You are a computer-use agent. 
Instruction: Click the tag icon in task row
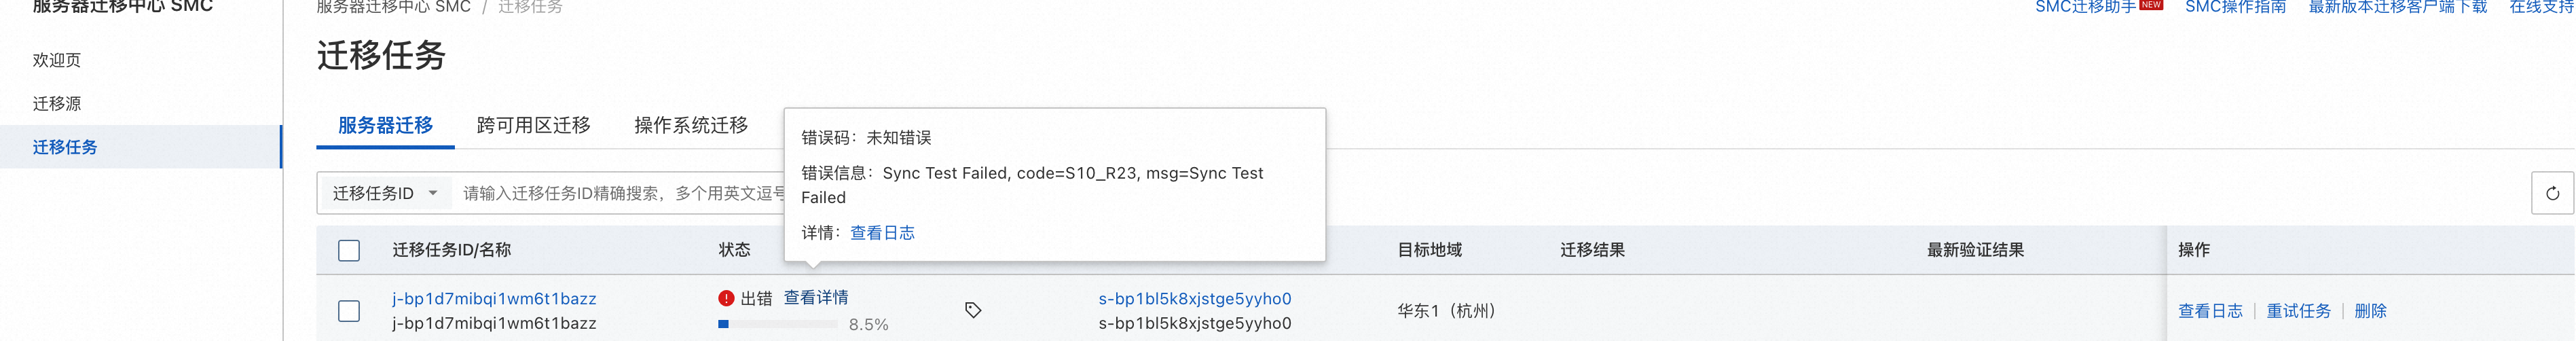[x=972, y=310]
